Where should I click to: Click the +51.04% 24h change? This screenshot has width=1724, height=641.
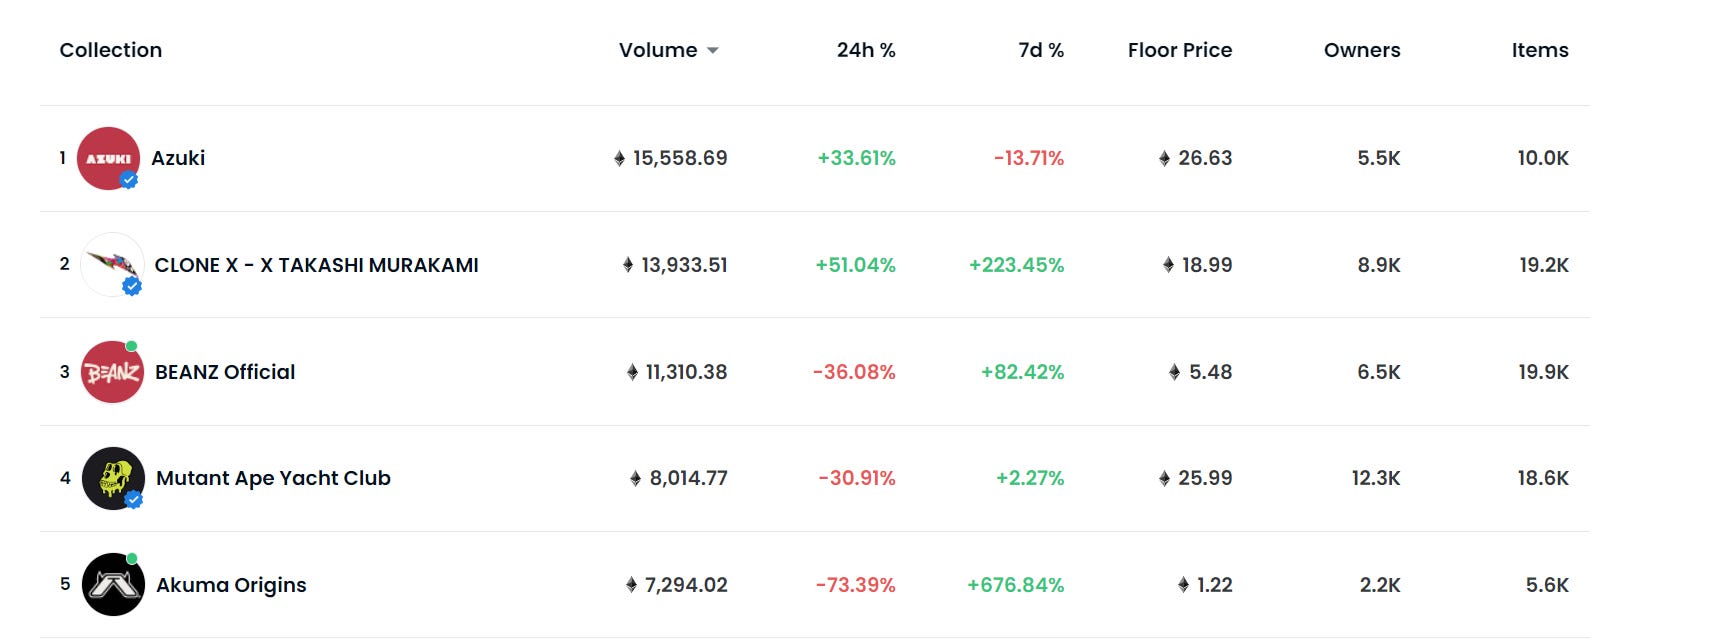[x=856, y=265]
